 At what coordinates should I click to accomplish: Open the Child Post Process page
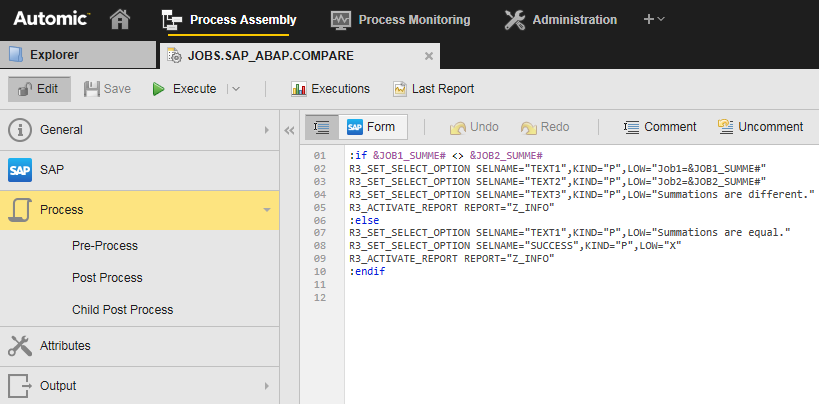pyautogui.click(x=122, y=310)
